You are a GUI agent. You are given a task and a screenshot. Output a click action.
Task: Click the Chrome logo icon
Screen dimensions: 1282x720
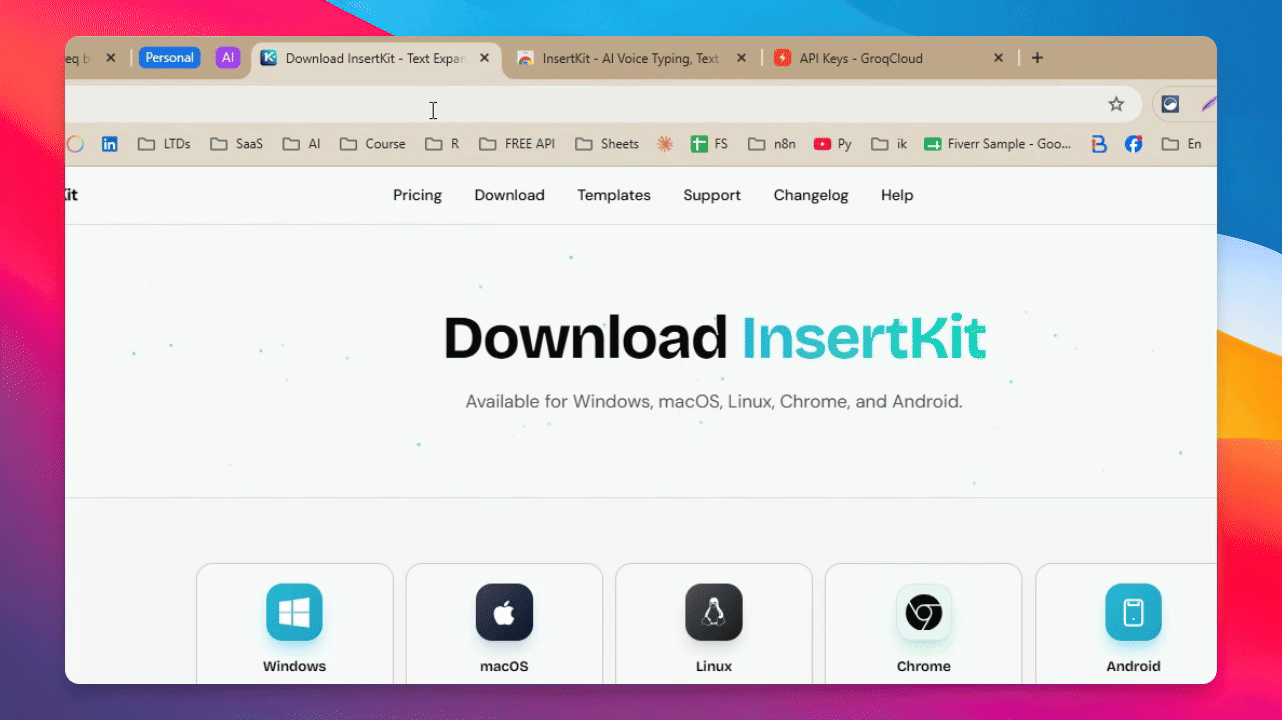924,612
